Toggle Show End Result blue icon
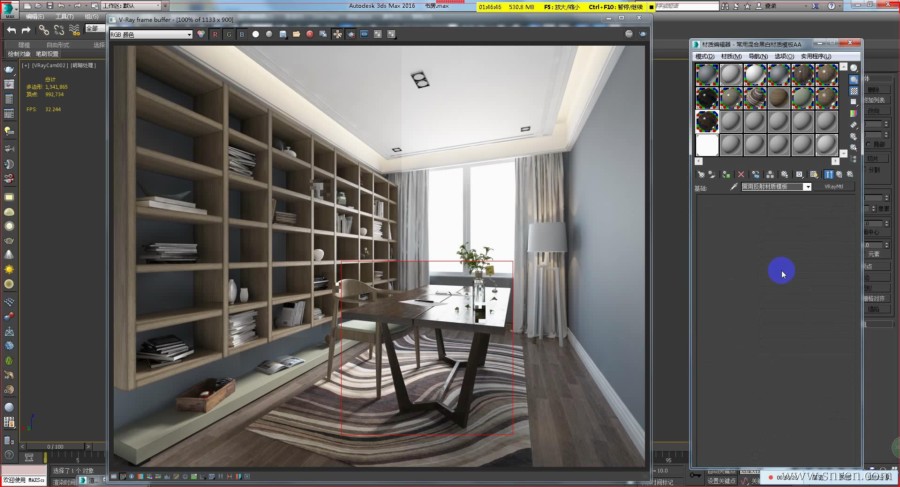The height and width of the screenshot is (487, 900). pos(829,175)
